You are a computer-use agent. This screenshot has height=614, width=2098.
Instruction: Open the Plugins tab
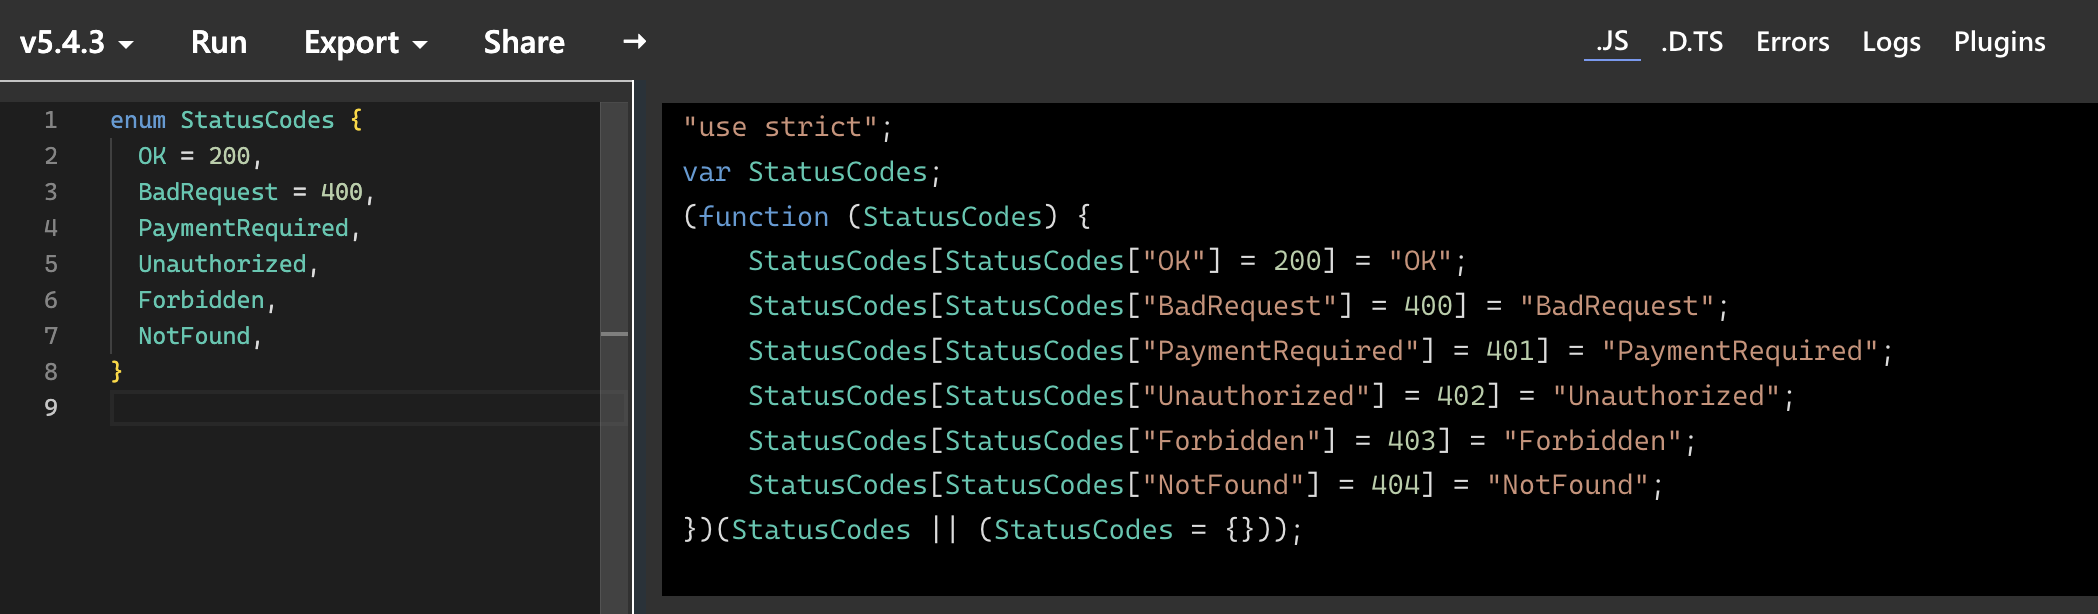click(1998, 42)
